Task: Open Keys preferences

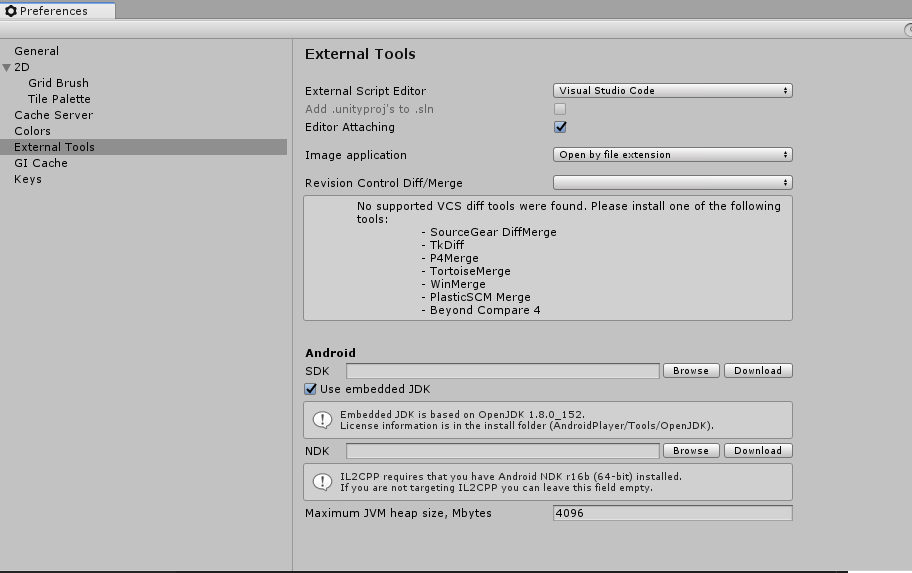Action: tap(28, 179)
